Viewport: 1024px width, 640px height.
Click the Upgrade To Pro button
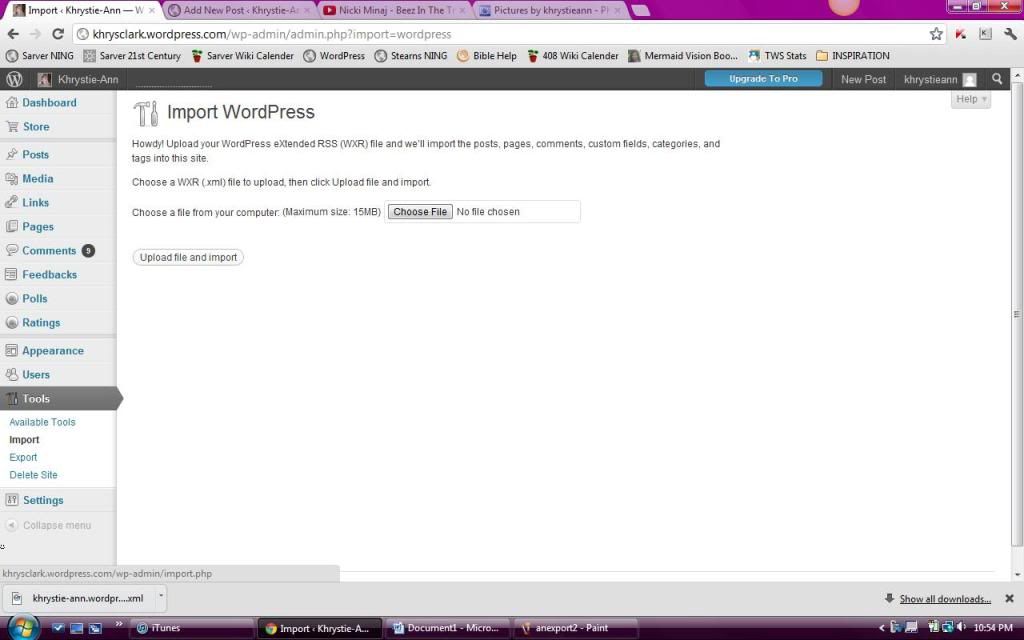click(x=763, y=78)
